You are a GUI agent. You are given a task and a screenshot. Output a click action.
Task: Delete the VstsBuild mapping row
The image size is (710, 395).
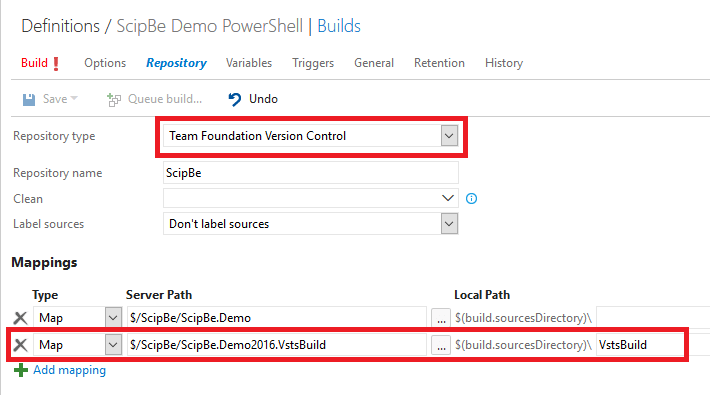[20, 345]
